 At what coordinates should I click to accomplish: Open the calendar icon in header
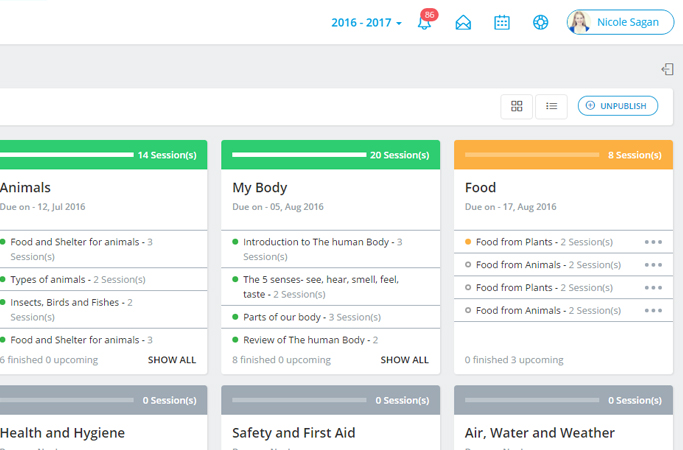(502, 22)
